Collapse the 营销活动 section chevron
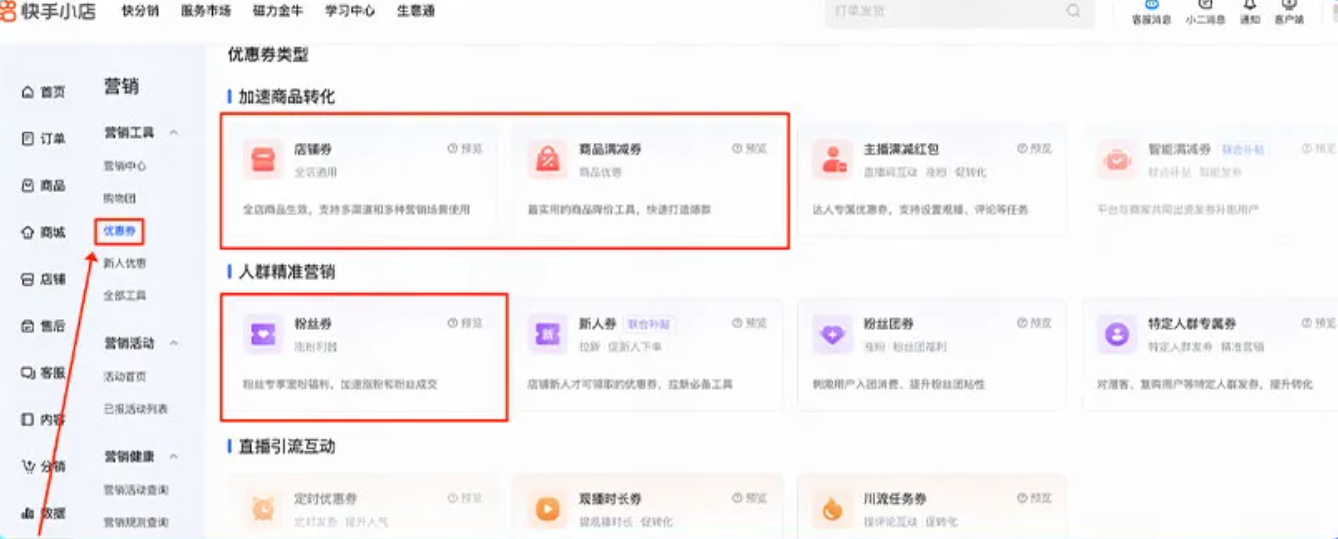Screen dimensions: 1338x539 pyautogui.click(x=174, y=343)
